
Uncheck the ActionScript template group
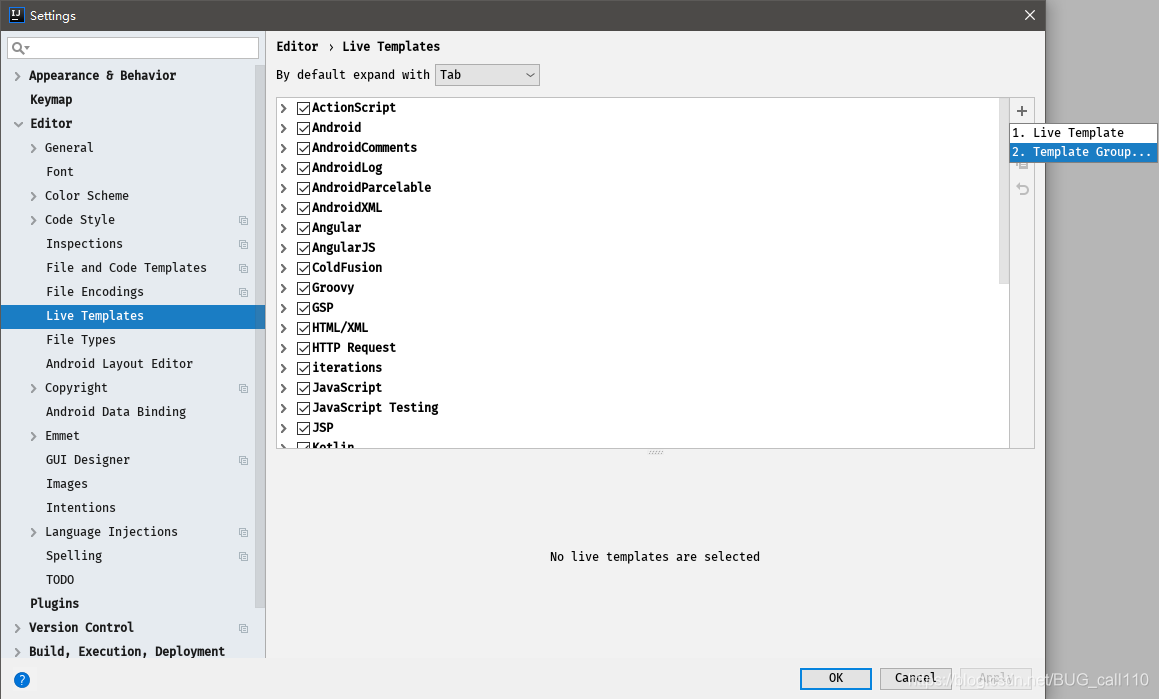[303, 107]
